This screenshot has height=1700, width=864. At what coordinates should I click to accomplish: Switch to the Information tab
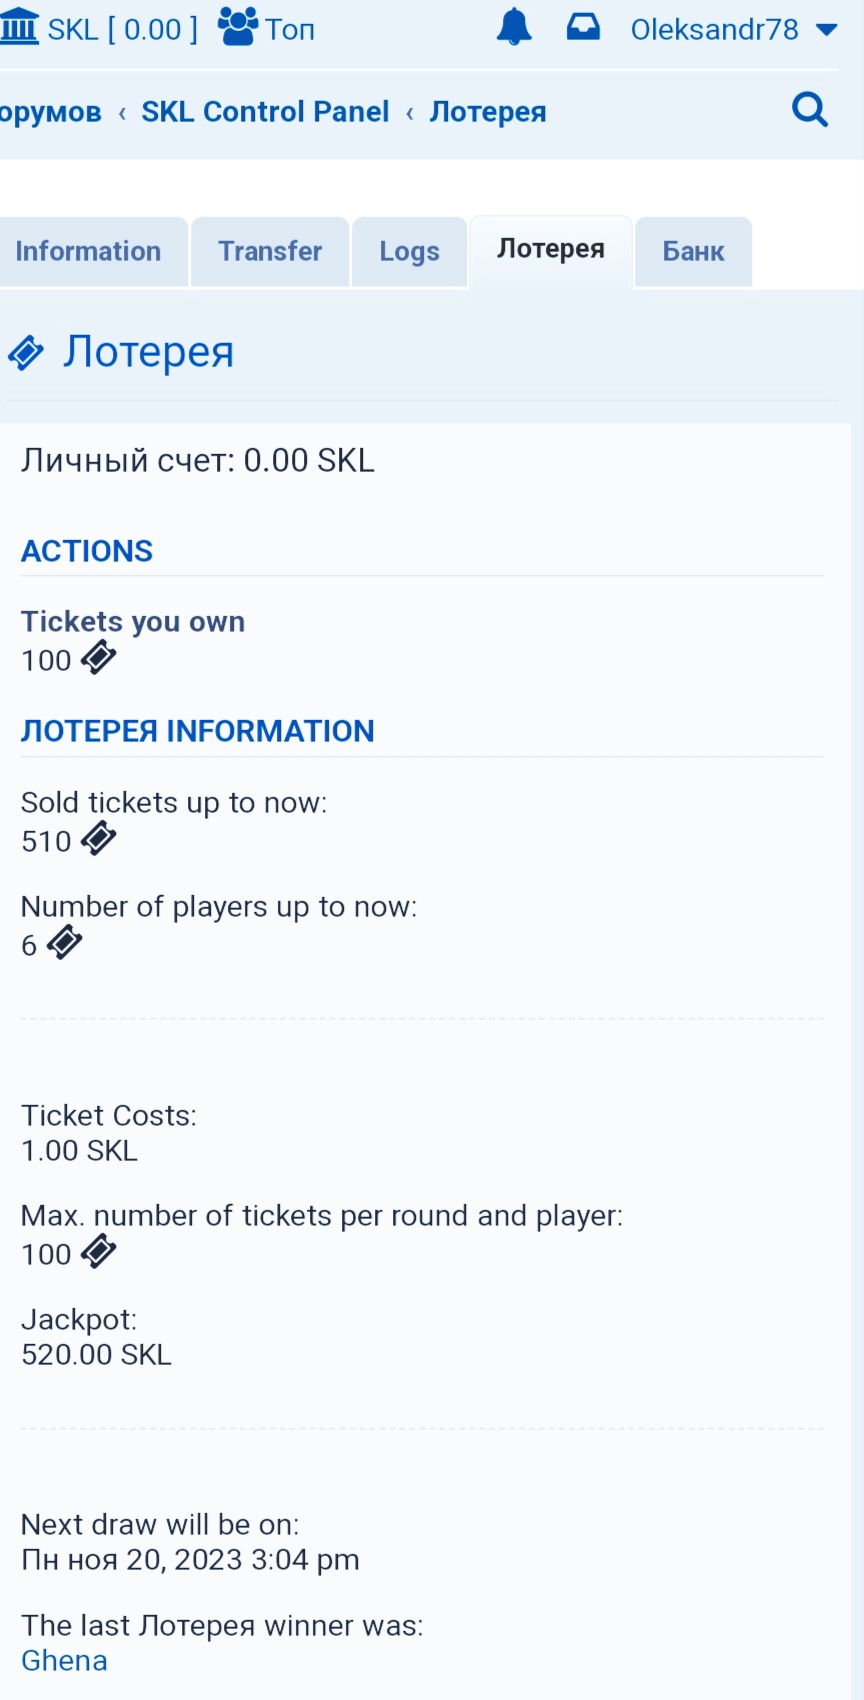pyautogui.click(x=88, y=251)
